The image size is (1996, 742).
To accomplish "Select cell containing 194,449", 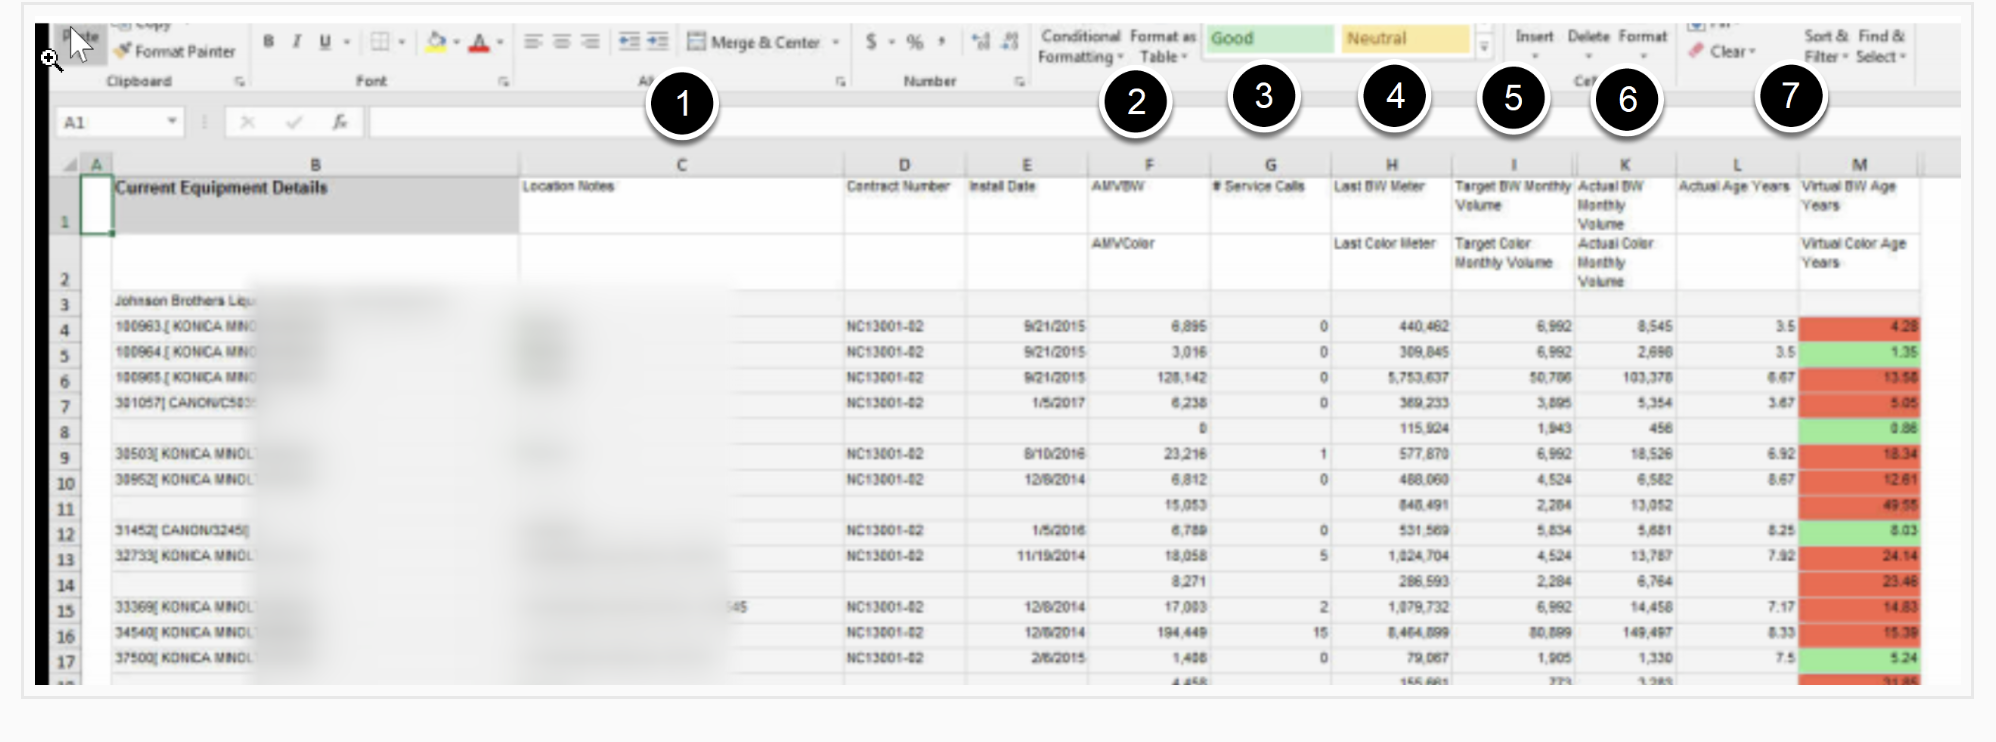I will click(x=1149, y=633).
